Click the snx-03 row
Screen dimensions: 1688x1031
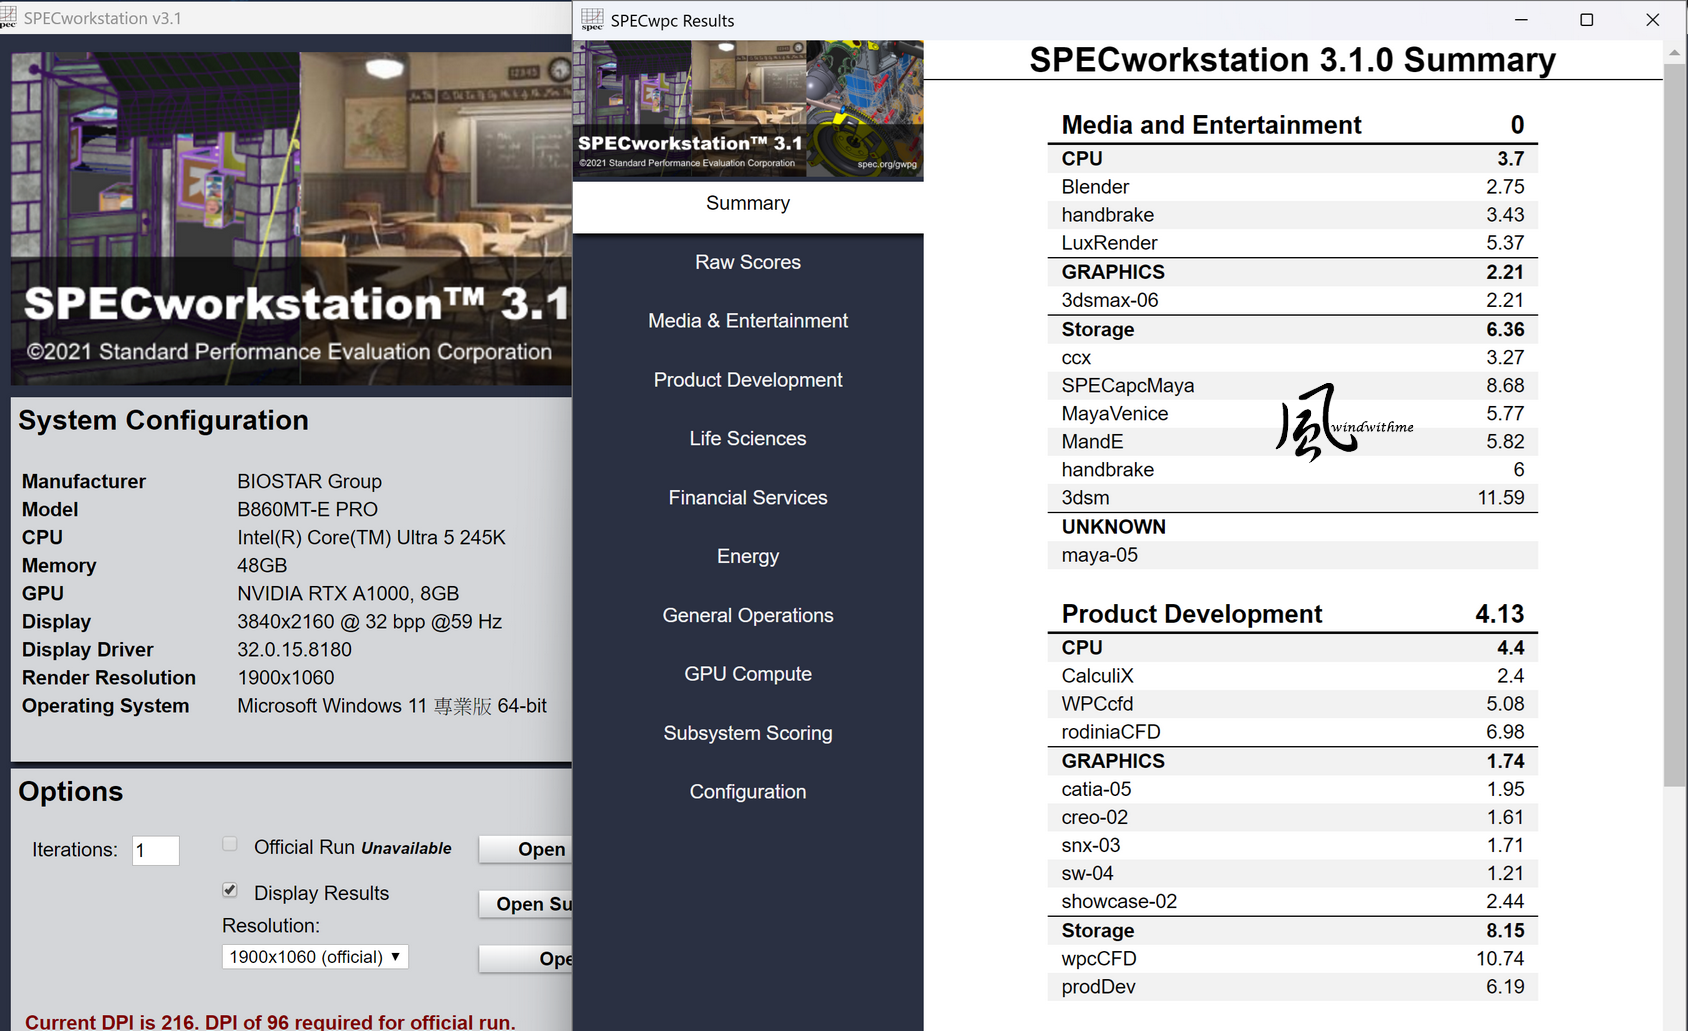[x=1293, y=845]
